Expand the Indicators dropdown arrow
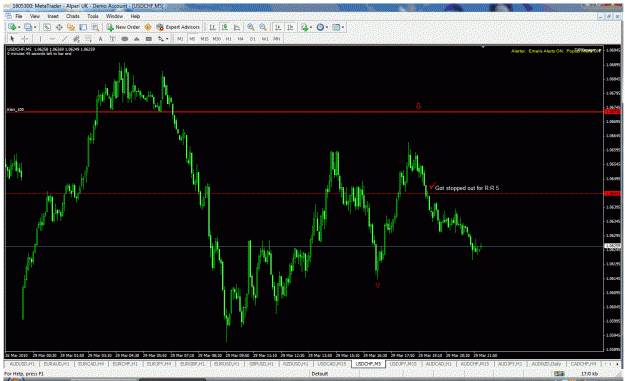This screenshot has width=625, height=381. click(x=311, y=27)
